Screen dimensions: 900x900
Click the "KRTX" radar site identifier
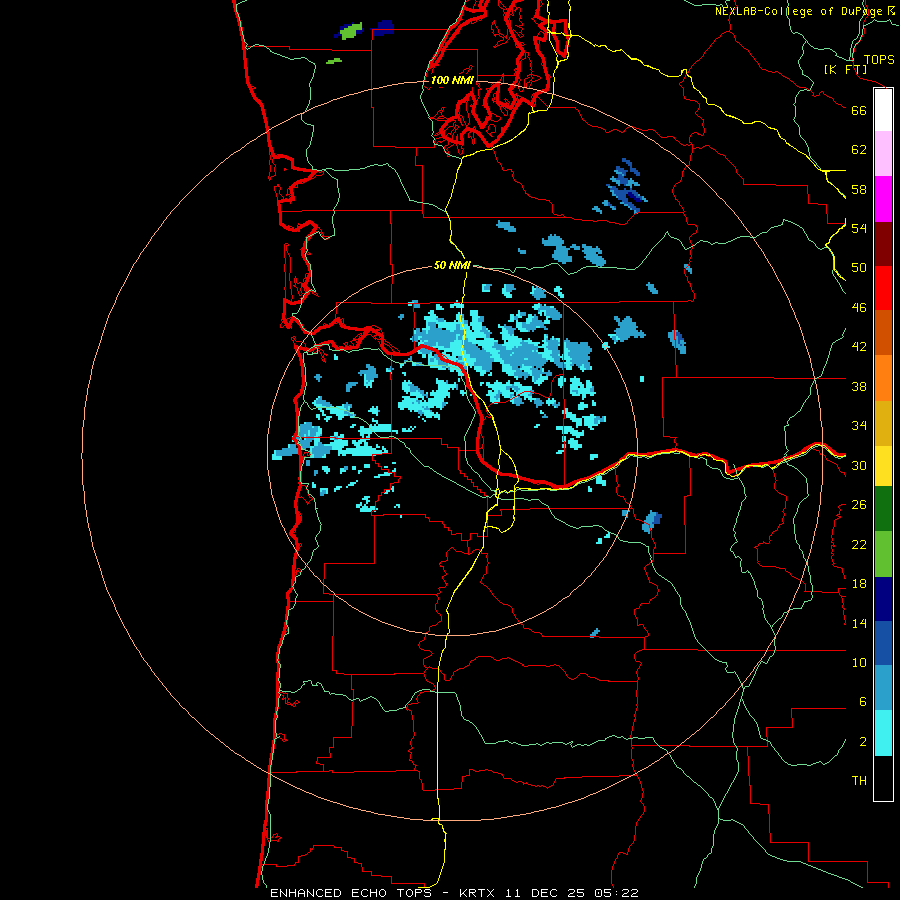[478, 893]
